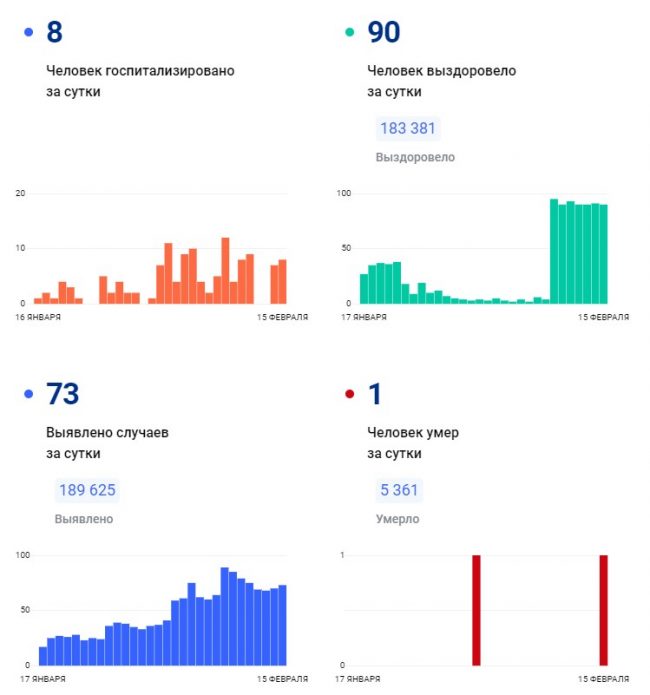Image resolution: width=650 pixels, height=695 pixels.
Task: Click the 'Человек выздоровело за сутки' label
Action: (440, 81)
